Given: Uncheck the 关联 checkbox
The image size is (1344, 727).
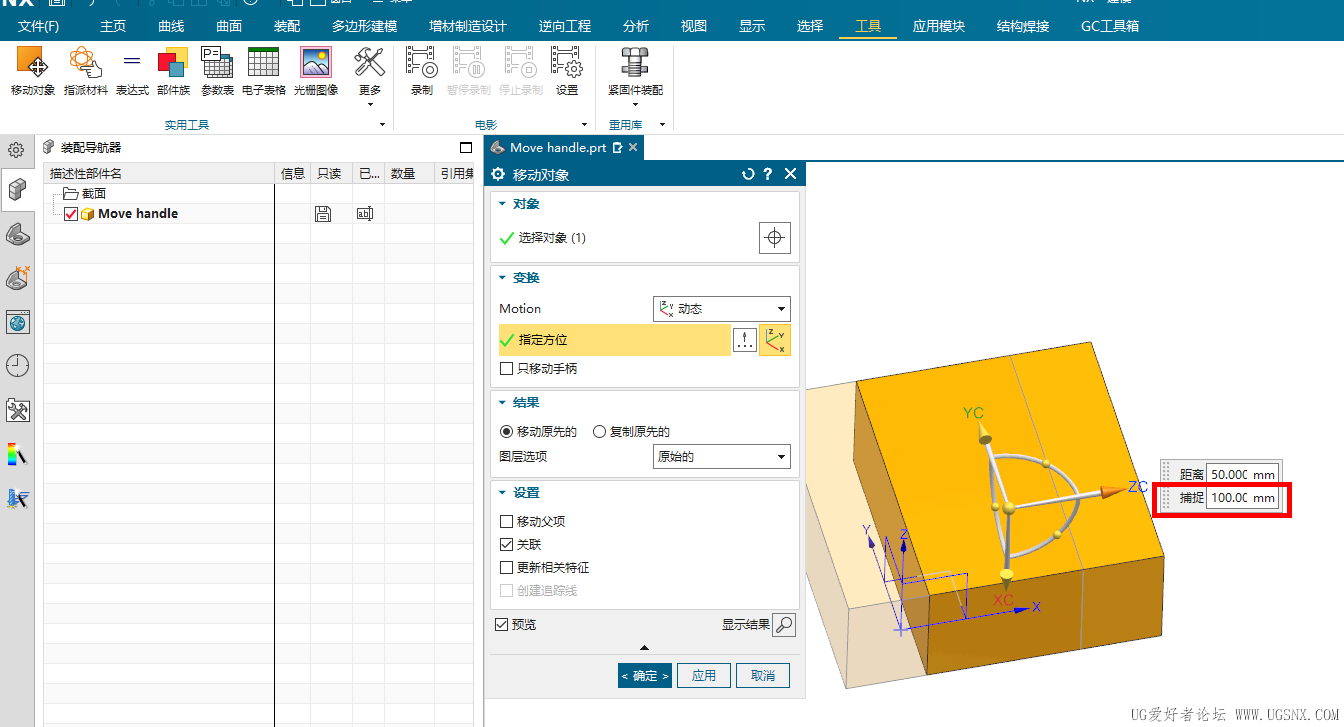Looking at the screenshot, I should coord(507,545).
